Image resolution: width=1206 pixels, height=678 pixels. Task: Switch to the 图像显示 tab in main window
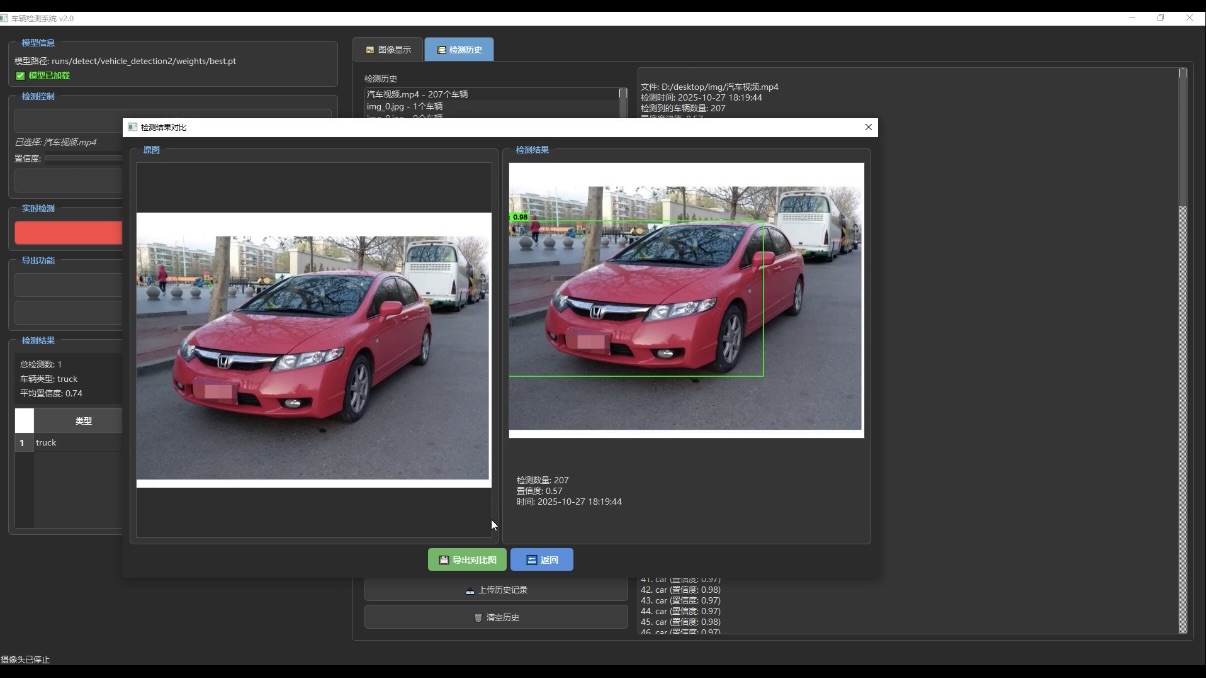pyautogui.click(x=388, y=49)
